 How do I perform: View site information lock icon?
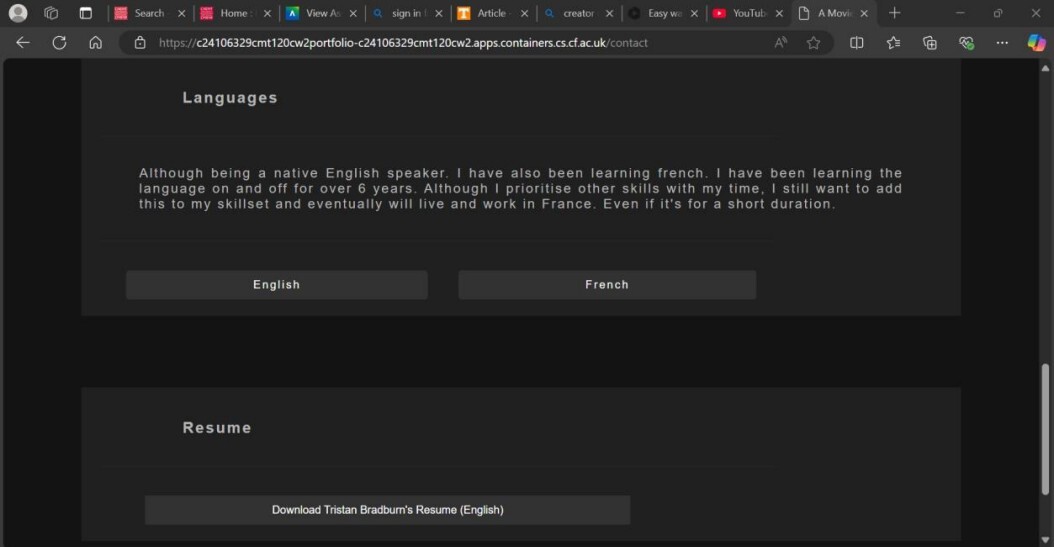[140, 42]
